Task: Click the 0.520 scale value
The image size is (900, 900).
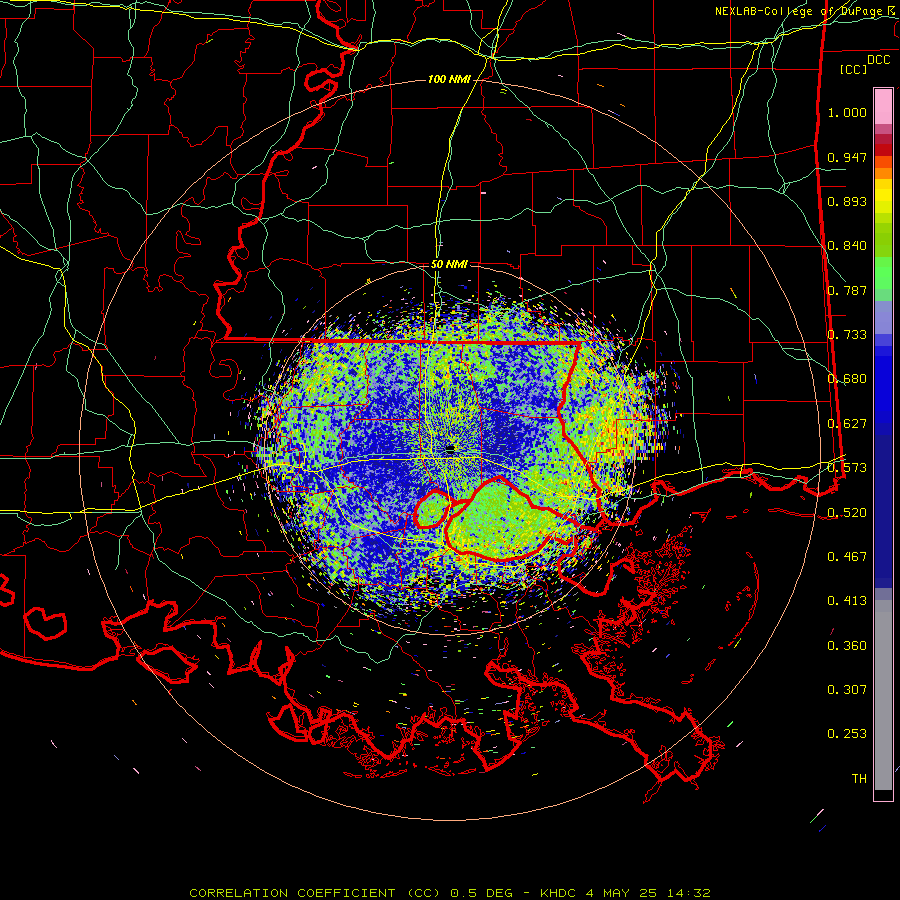Action: (847, 512)
